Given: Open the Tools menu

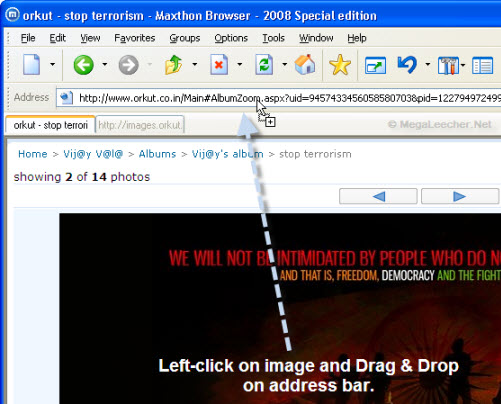Looking at the screenshot, I should pos(273,38).
